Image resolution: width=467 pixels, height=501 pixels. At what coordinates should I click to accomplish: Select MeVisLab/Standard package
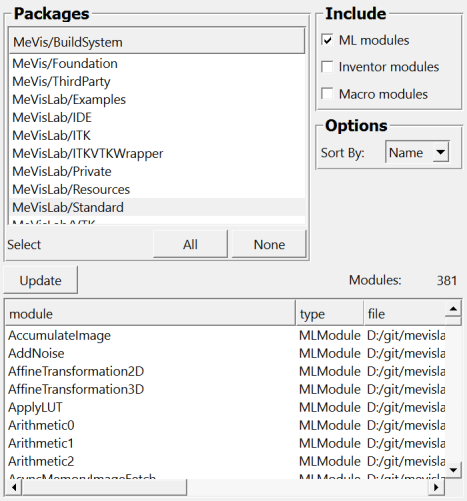(157, 207)
